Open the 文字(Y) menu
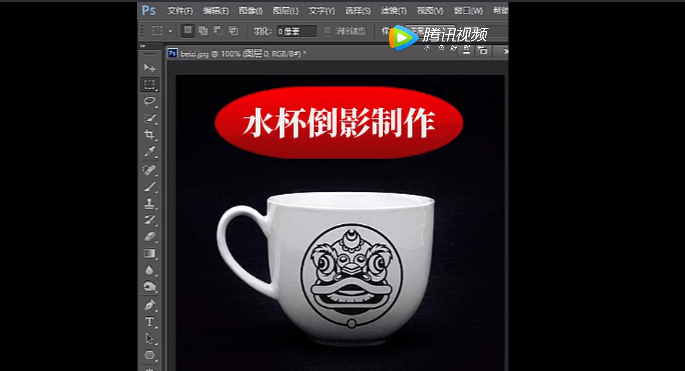 322,10
